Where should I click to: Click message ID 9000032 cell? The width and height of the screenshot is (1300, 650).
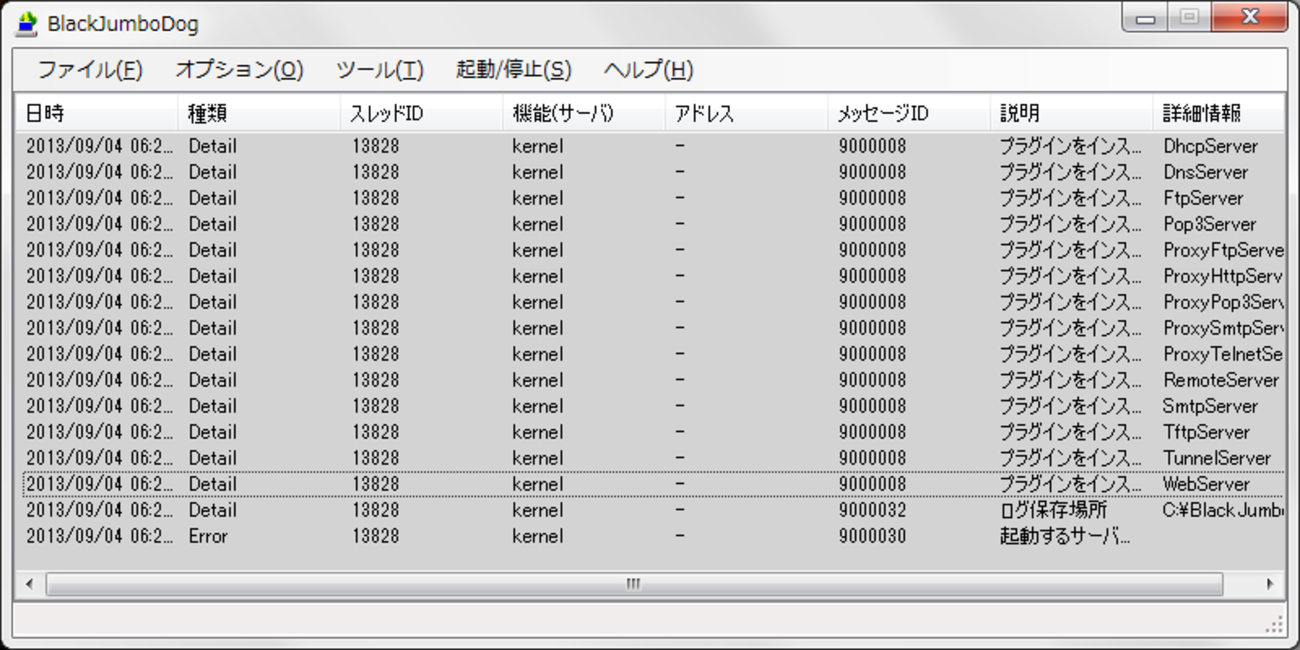click(873, 510)
